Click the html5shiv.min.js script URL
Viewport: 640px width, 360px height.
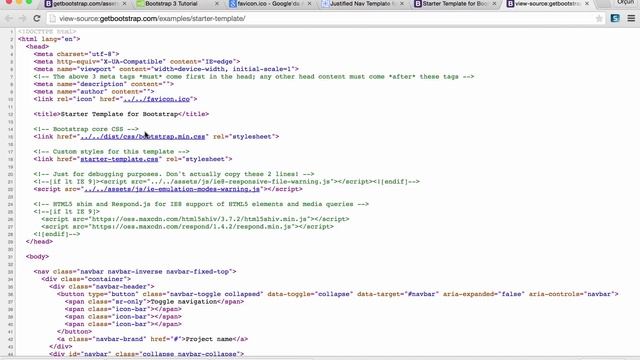point(199,219)
